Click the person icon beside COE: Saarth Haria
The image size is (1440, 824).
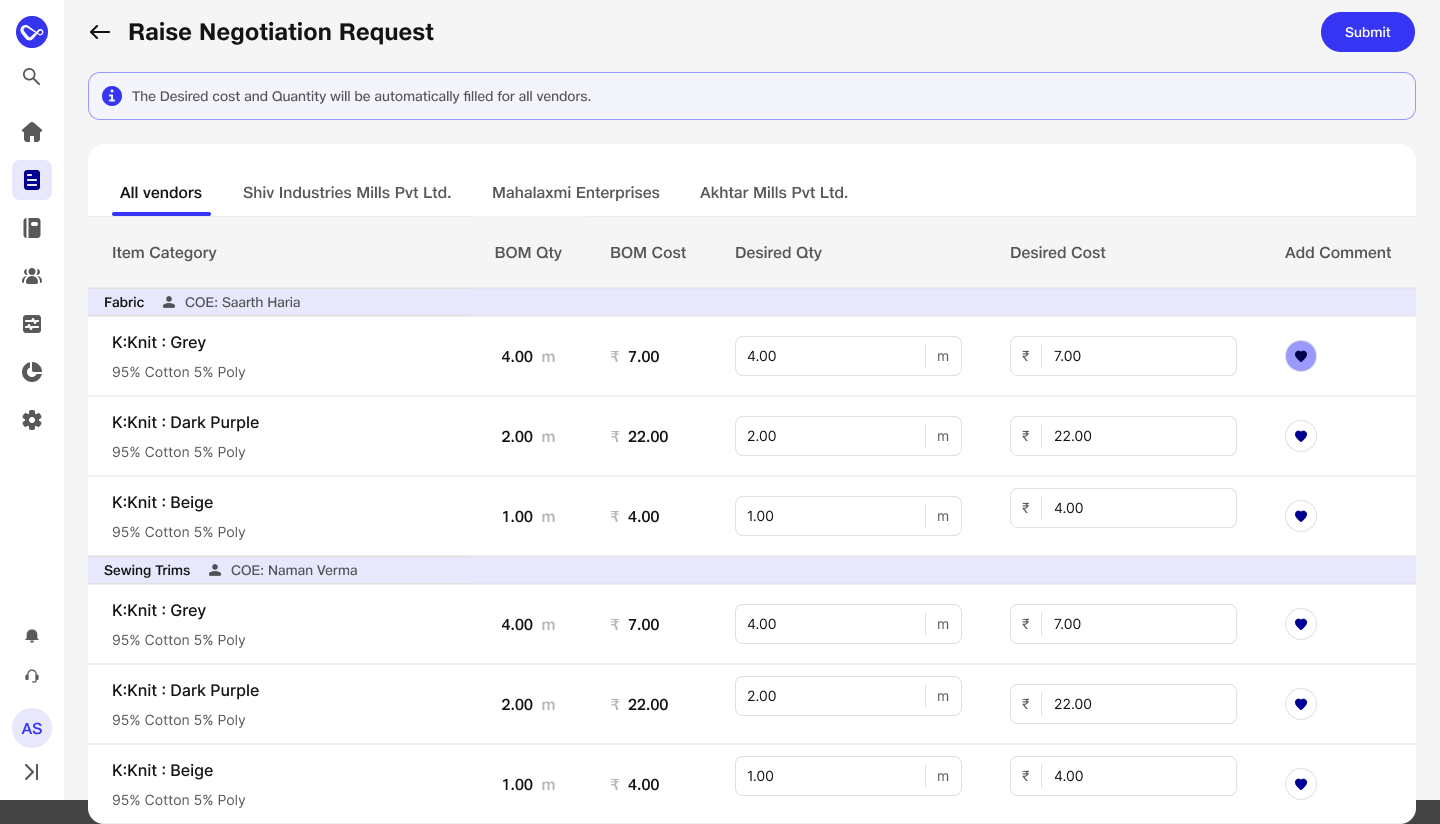pos(169,302)
